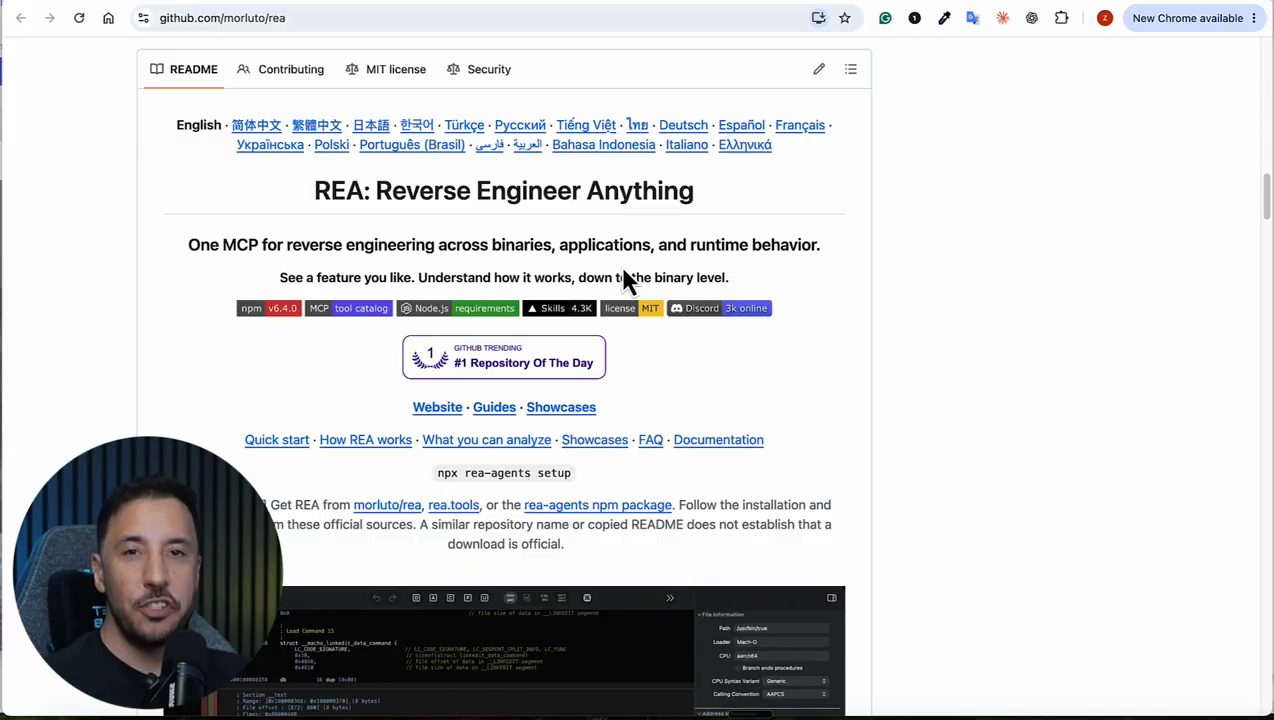The height and width of the screenshot is (720, 1274).
Task: Open the Grammarly extension icon
Action: (885, 18)
